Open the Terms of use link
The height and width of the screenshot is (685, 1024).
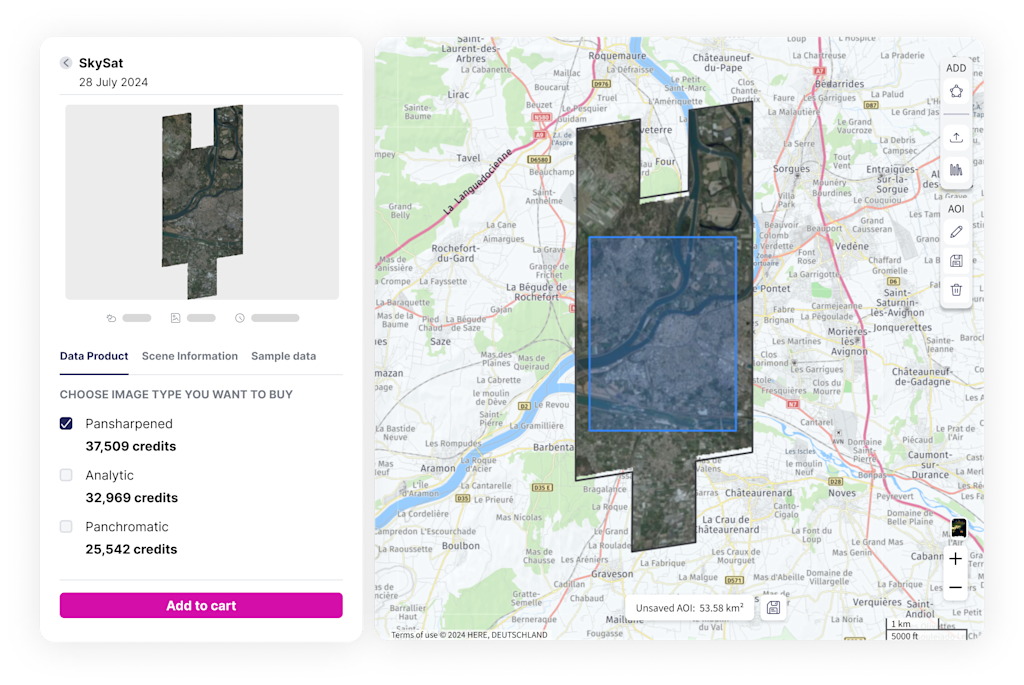pos(414,635)
